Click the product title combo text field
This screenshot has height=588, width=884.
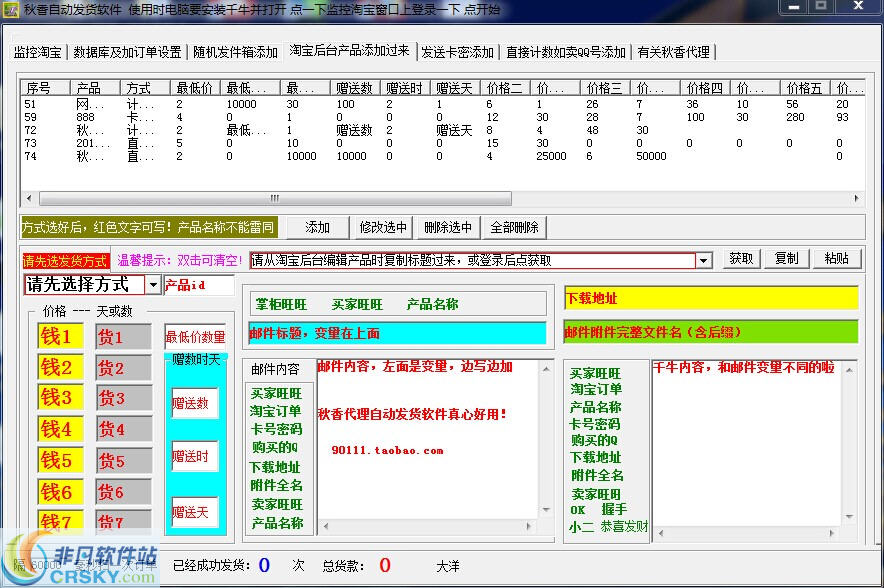click(x=472, y=260)
